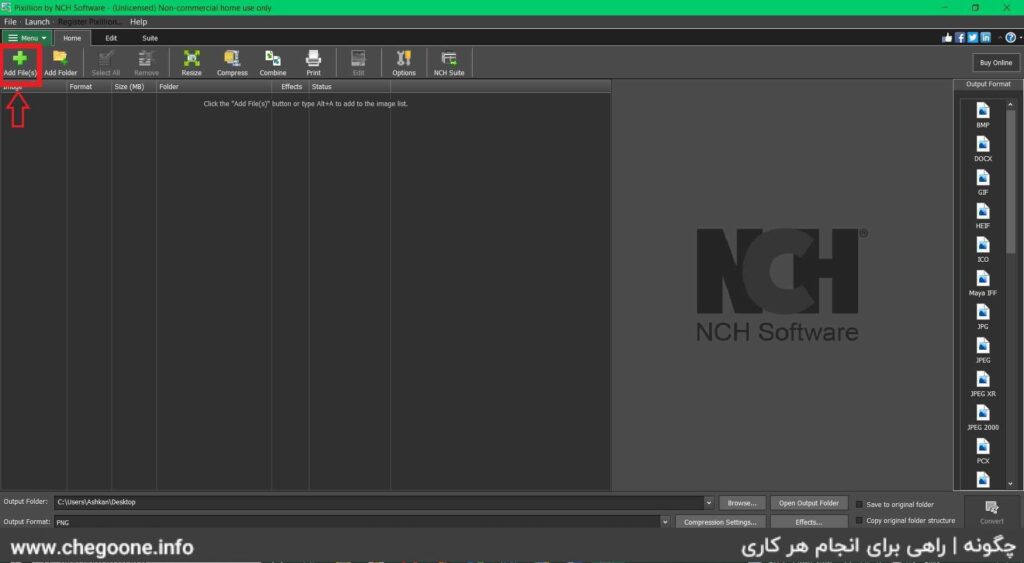The width and height of the screenshot is (1024, 563).
Task: Click the Print toolbar icon
Action: pos(313,63)
